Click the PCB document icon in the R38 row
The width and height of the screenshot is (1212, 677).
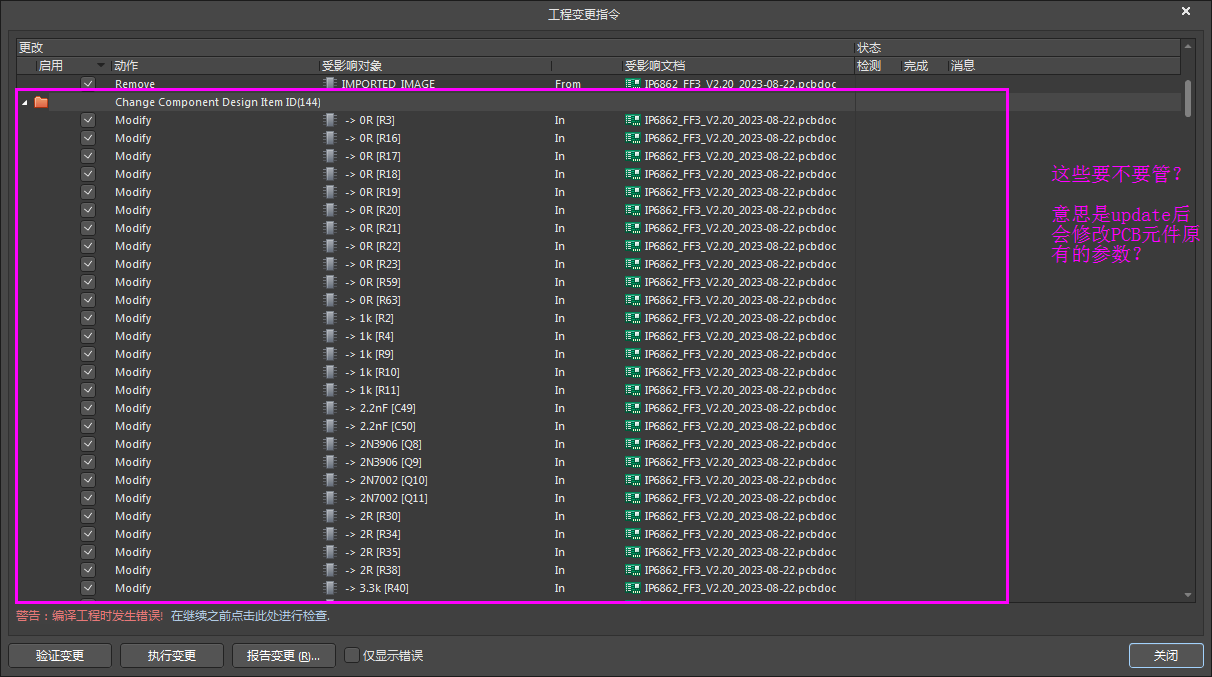pos(633,570)
